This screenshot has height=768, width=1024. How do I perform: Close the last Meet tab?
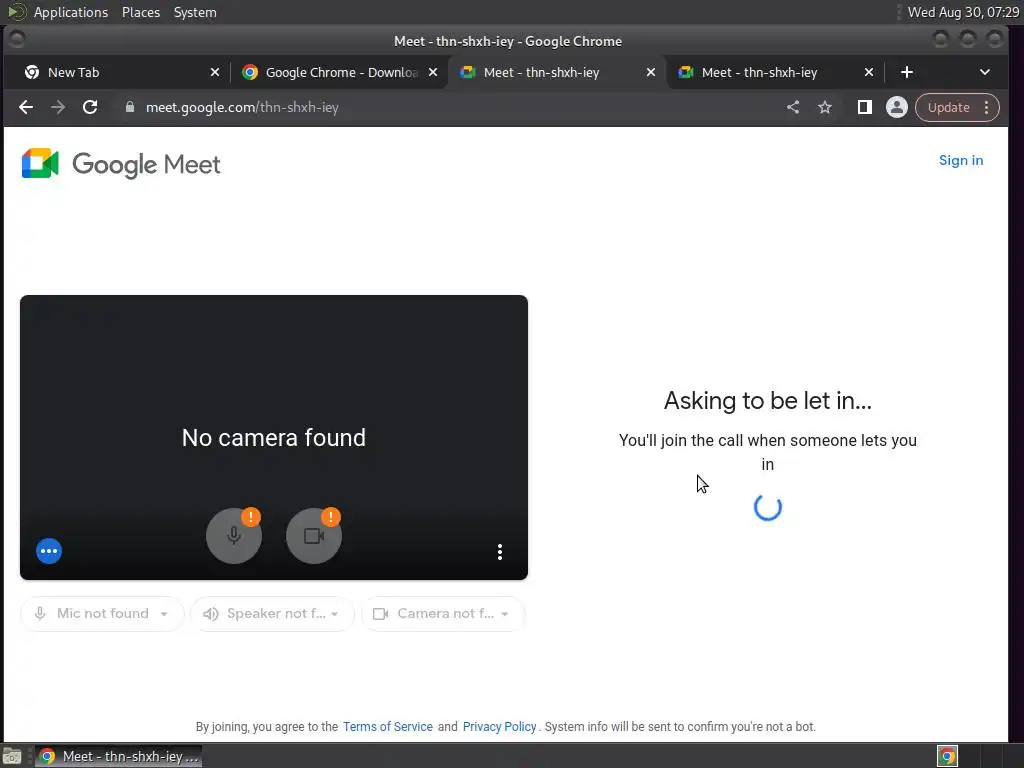(869, 72)
